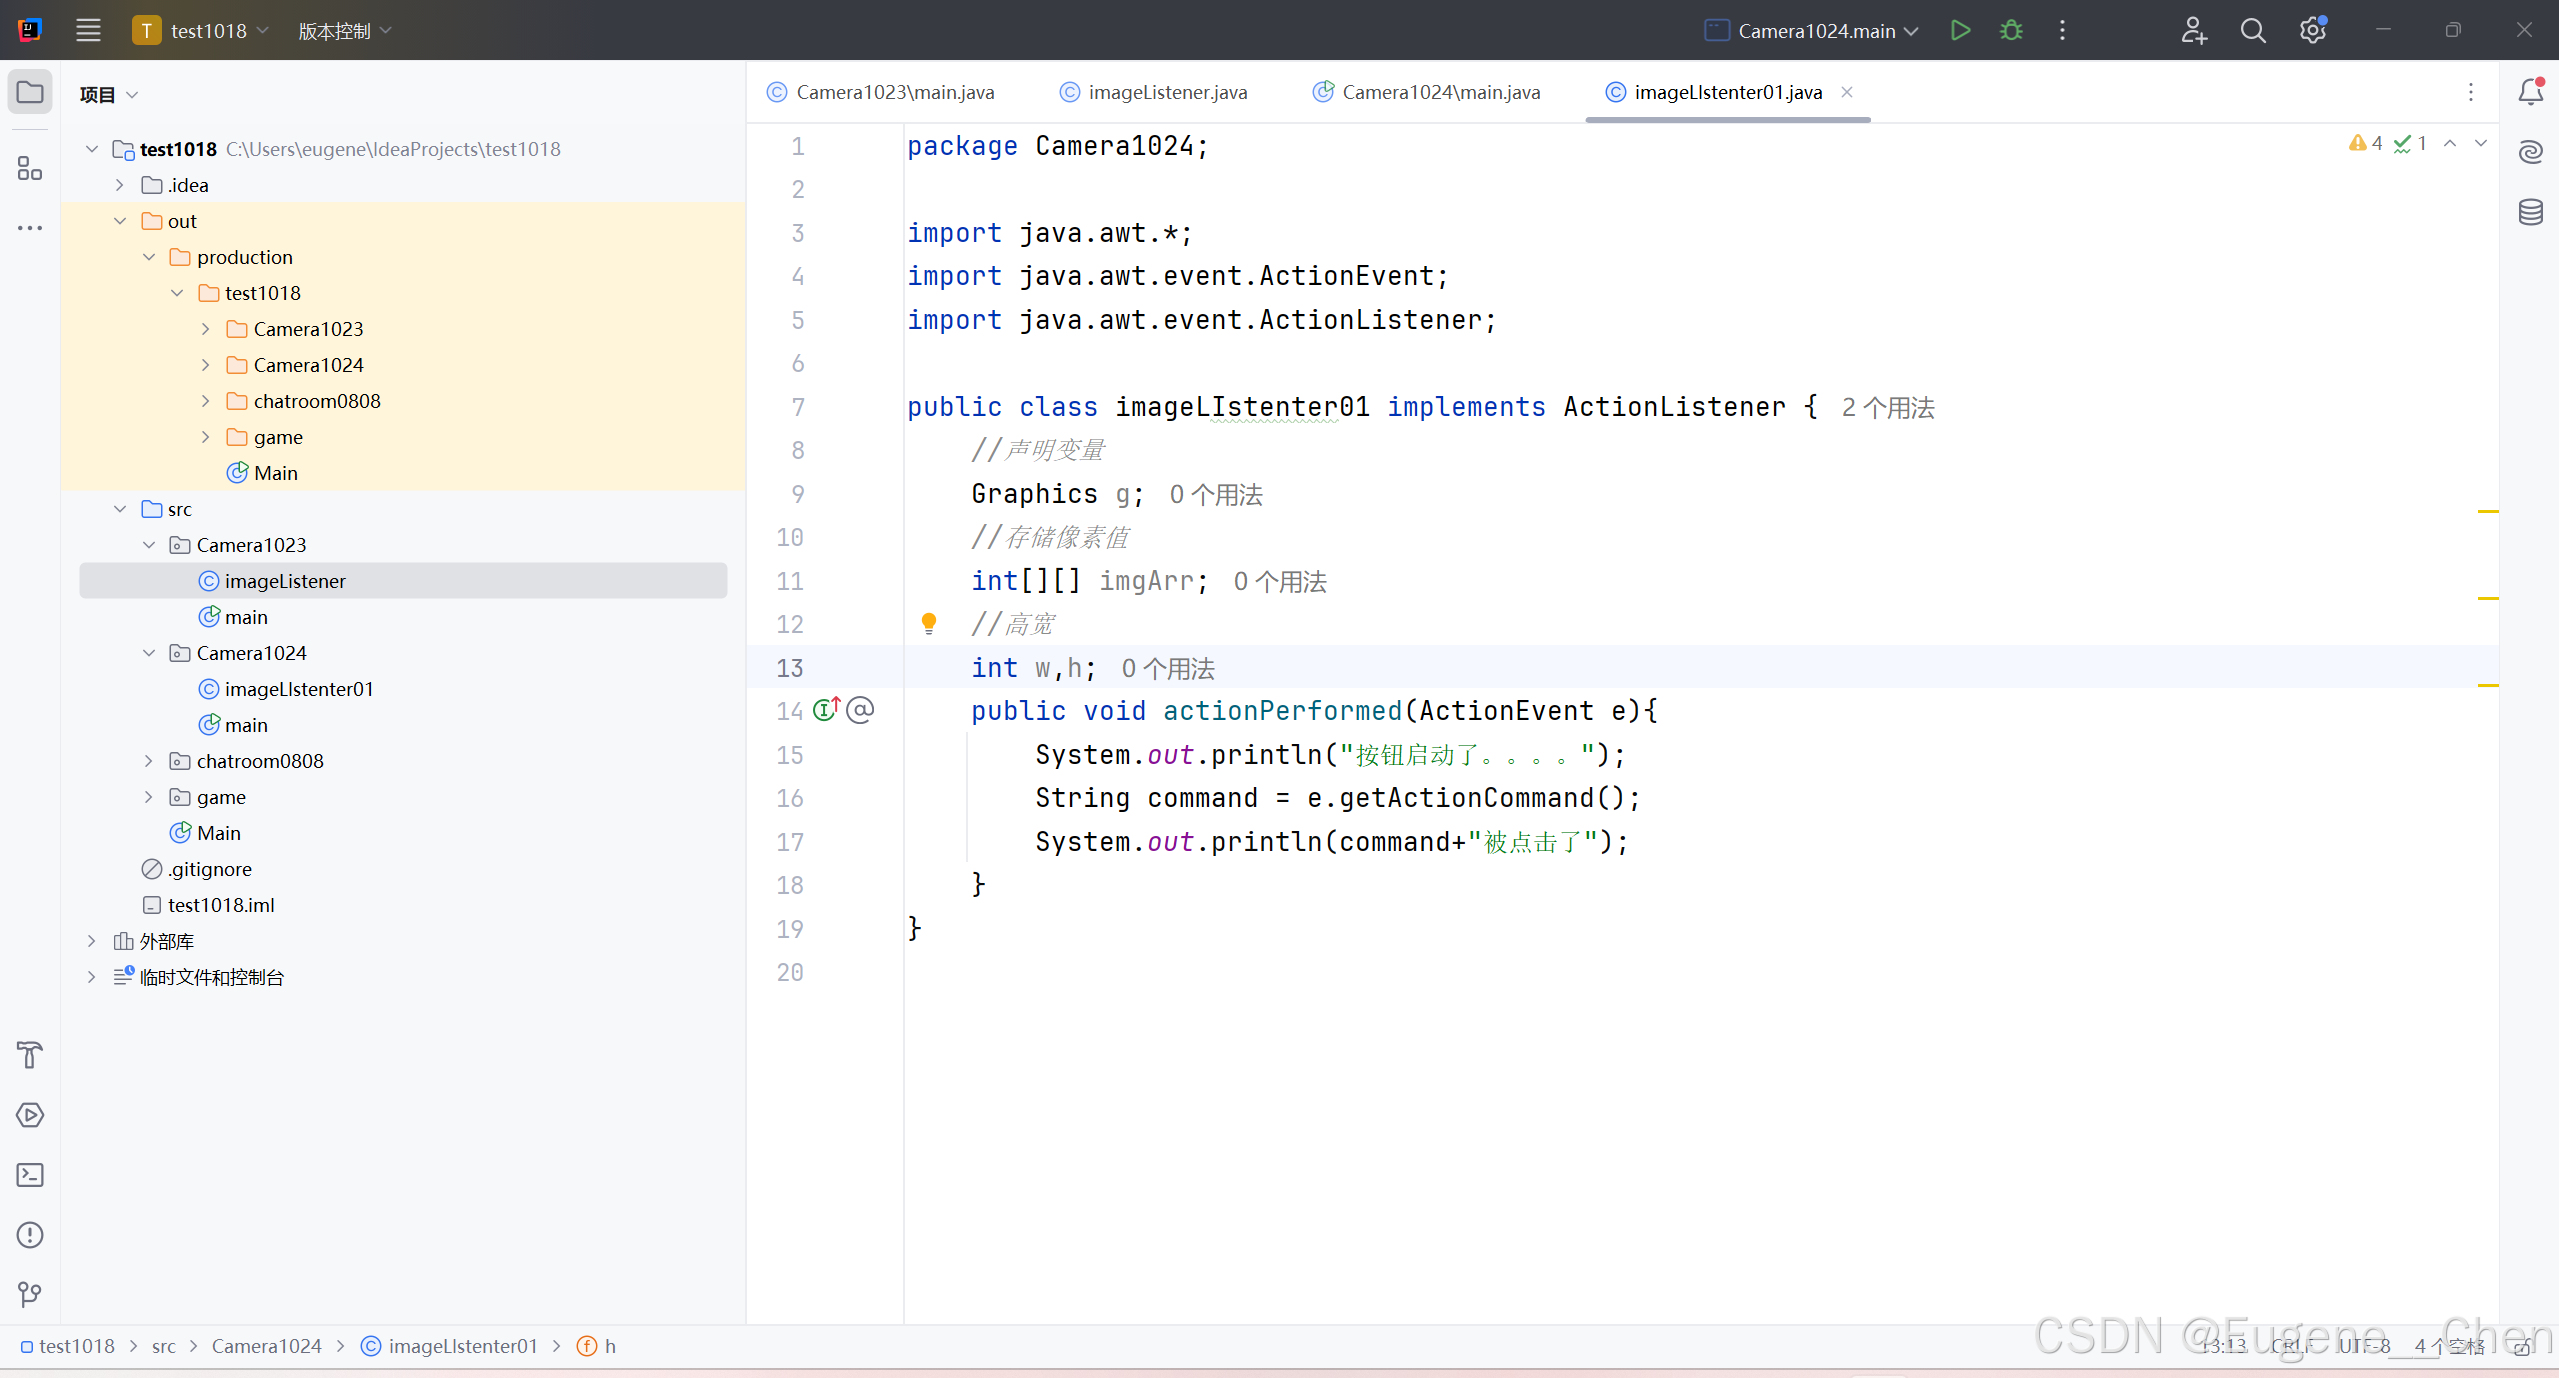The height and width of the screenshot is (1378, 2559).
Task: Open the Problems tool window
Action: point(30,1235)
